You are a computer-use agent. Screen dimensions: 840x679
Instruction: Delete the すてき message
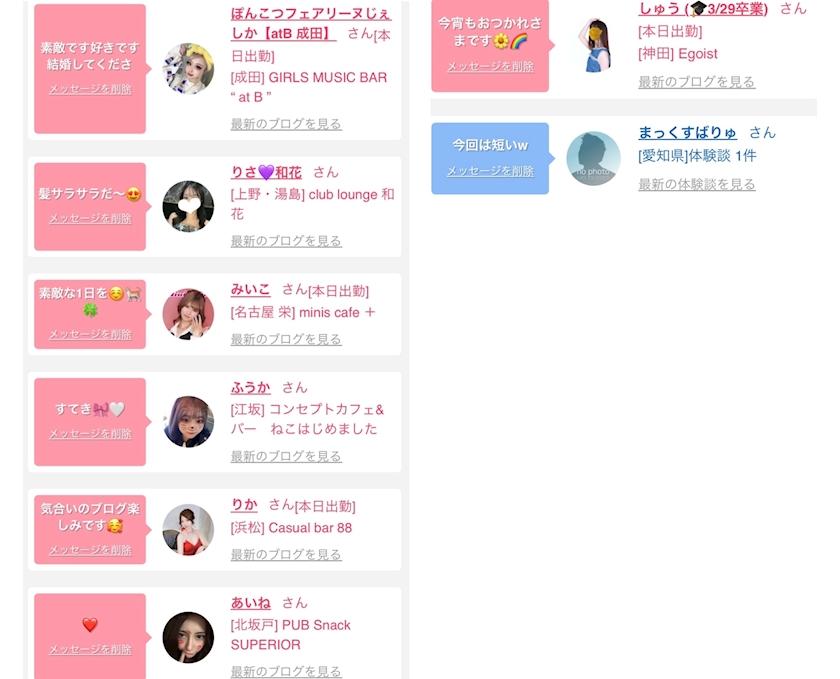pyautogui.click(x=91, y=434)
